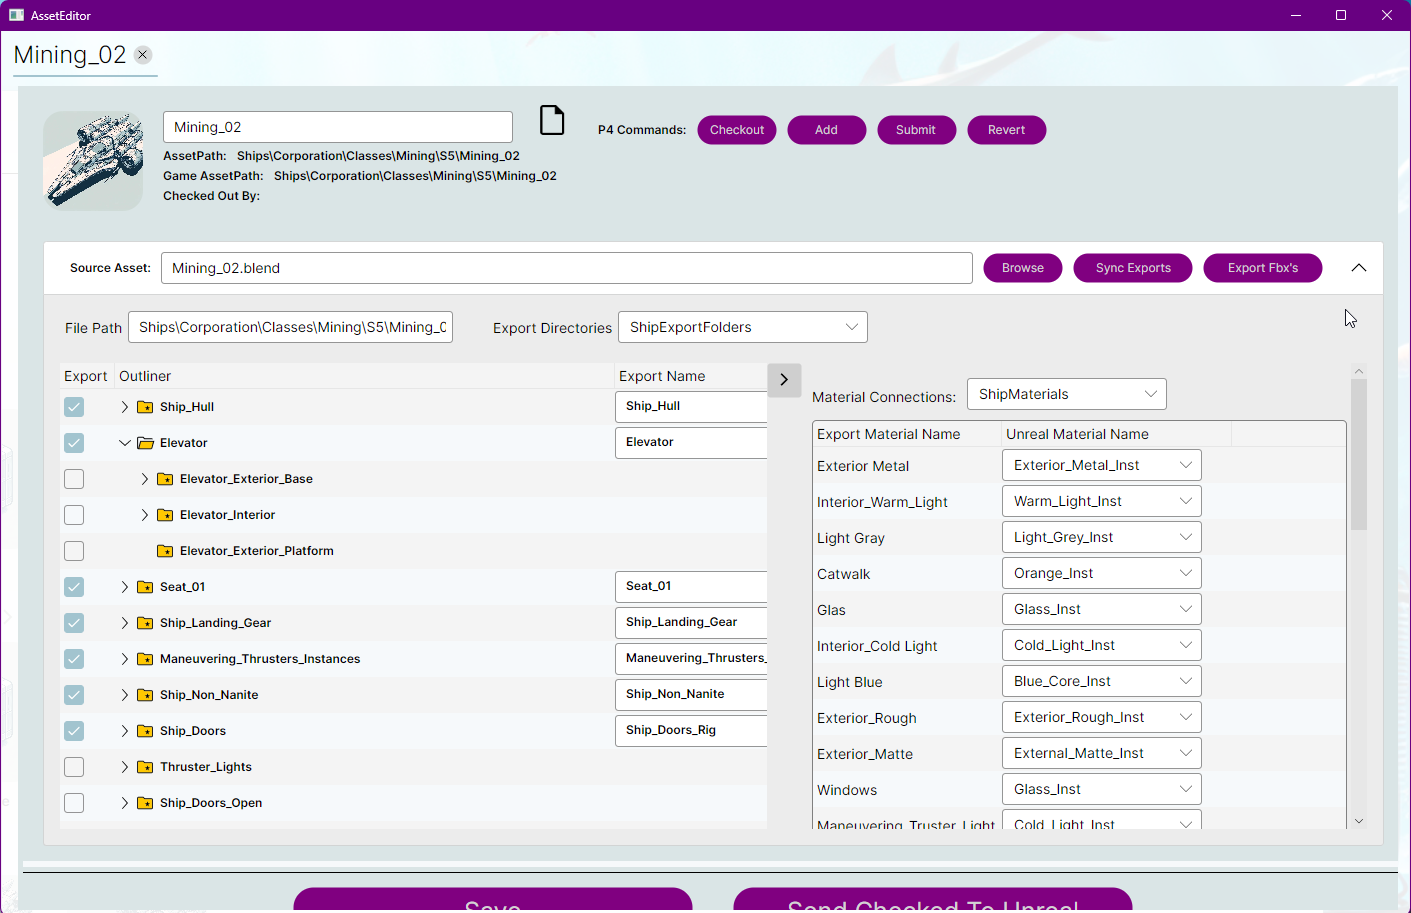Collapse the Elevator tree node
The width and height of the screenshot is (1411, 913).
[x=124, y=443]
